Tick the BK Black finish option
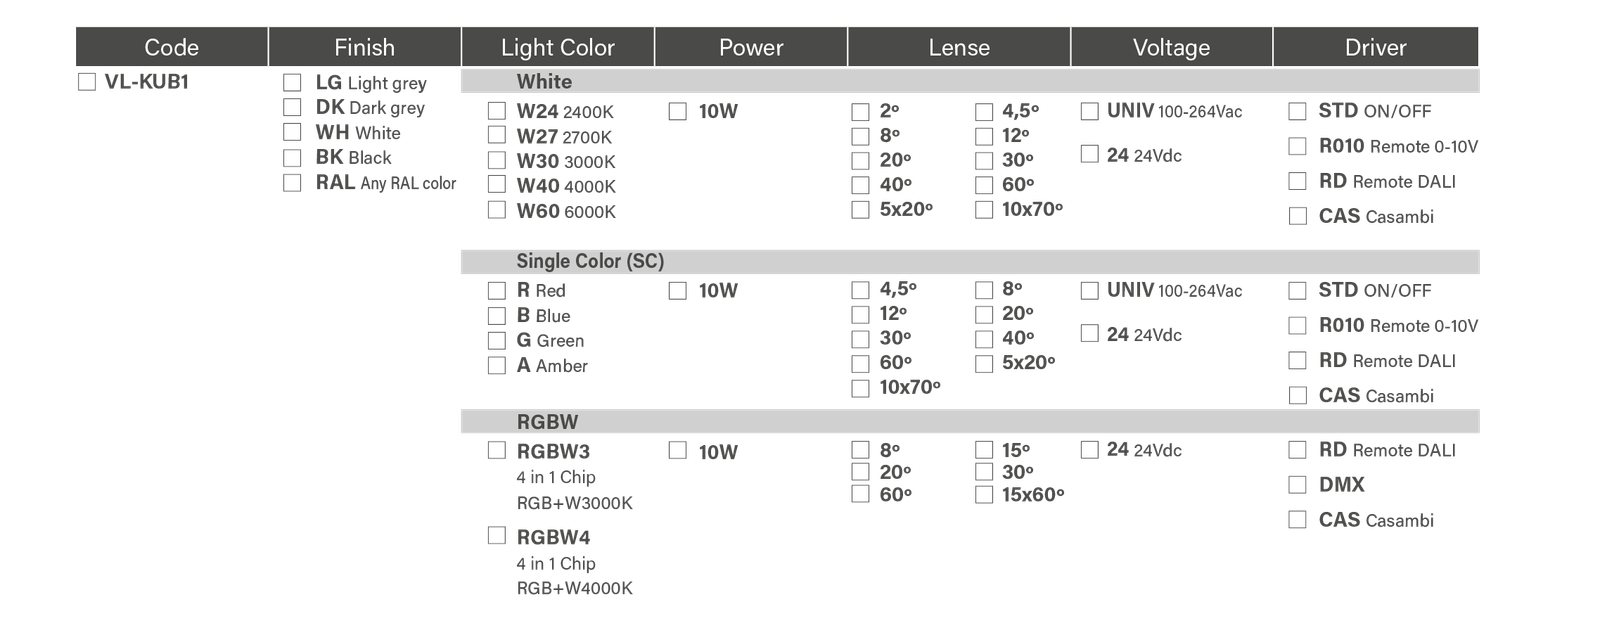 (x=292, y=158)
